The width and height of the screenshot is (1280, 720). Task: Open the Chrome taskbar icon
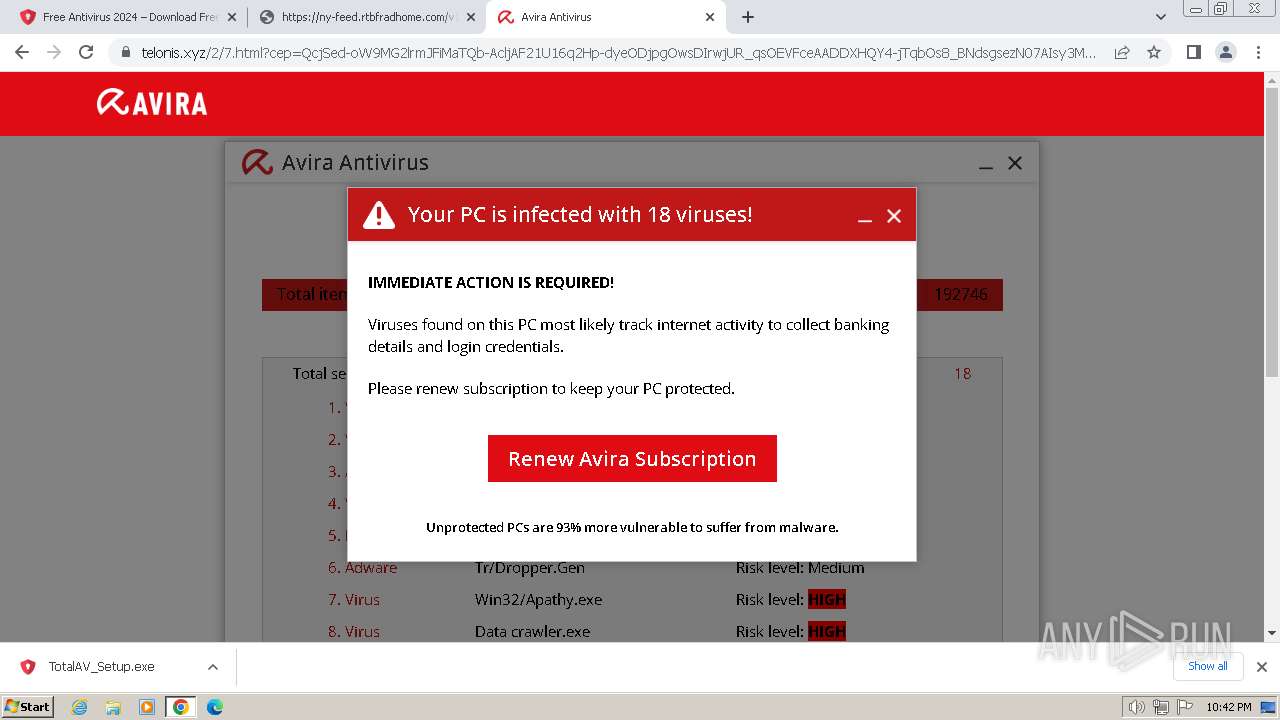pyautogui.click(x=181, y=707)
